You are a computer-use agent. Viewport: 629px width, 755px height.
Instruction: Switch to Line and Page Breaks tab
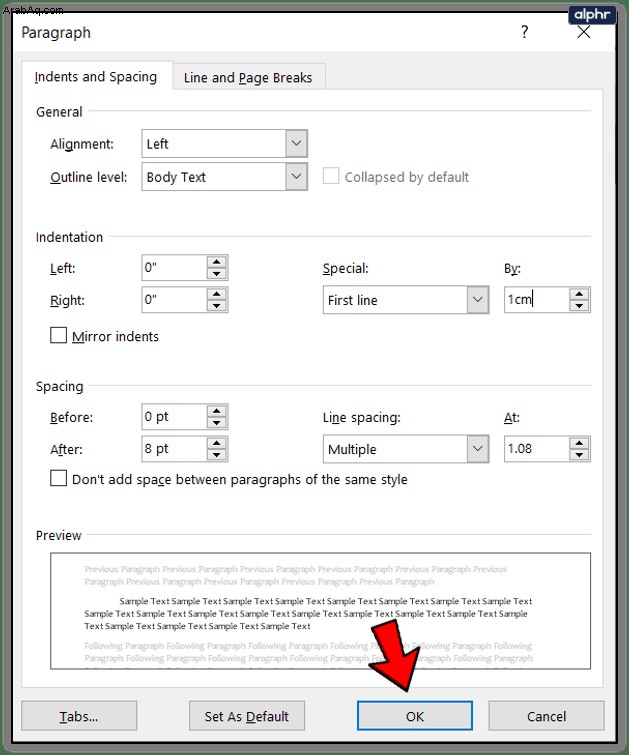coord(249,78)
